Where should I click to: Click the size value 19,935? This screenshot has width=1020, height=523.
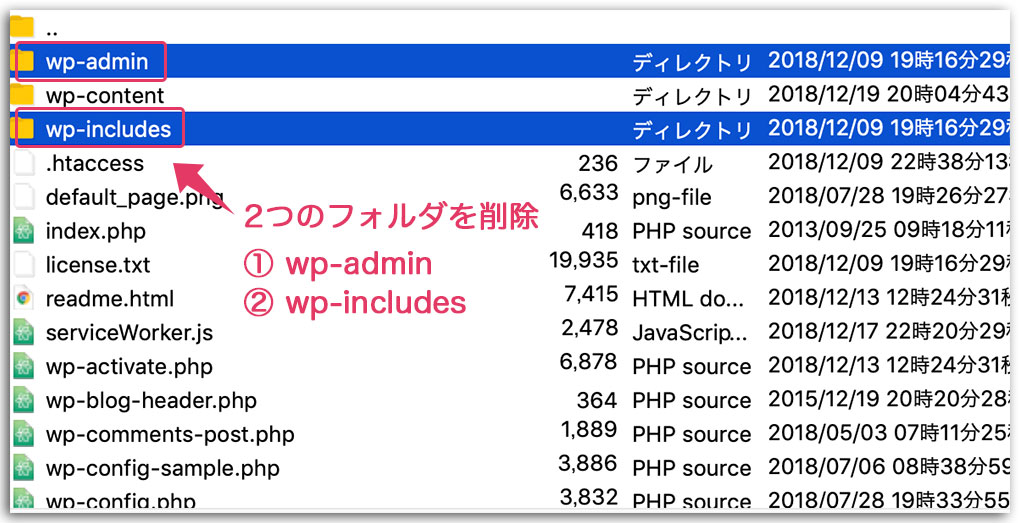coord(584,260)
